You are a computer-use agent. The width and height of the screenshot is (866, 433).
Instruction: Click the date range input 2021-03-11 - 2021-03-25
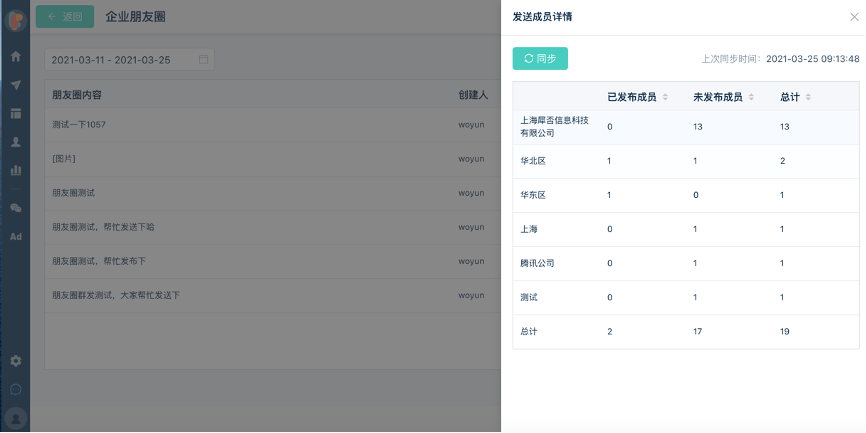(x=129, y=60)
